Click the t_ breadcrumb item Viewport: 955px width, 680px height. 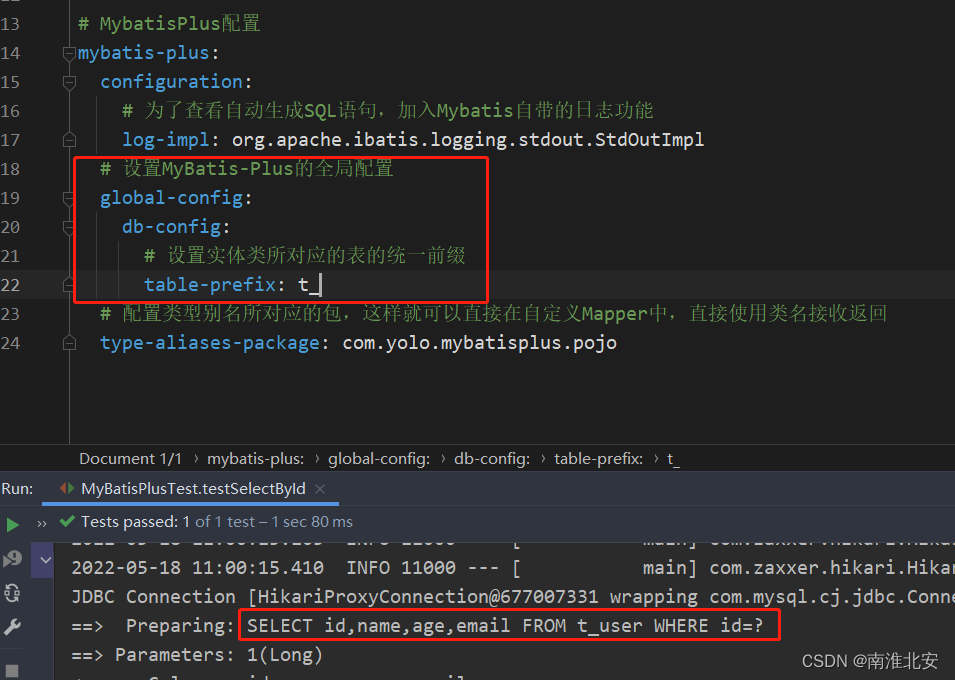[673, 459]
